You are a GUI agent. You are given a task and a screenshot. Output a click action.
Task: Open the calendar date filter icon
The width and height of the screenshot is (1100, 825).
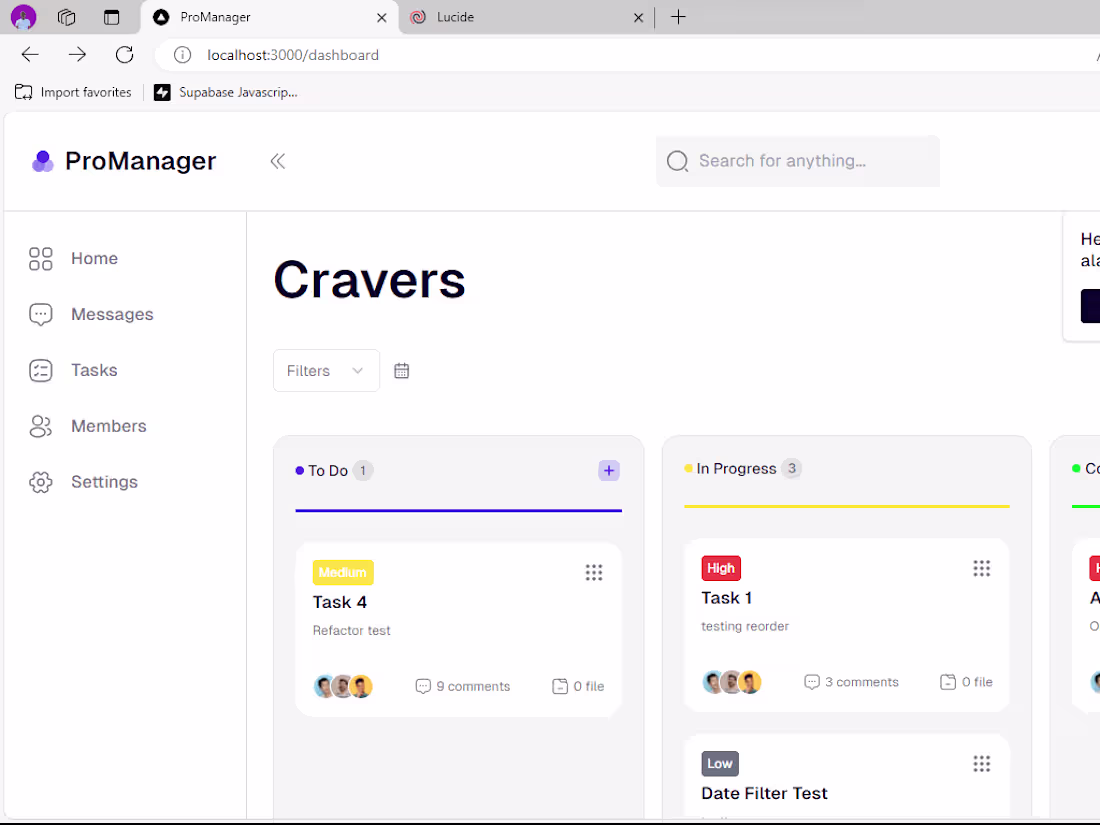point(402,370)
